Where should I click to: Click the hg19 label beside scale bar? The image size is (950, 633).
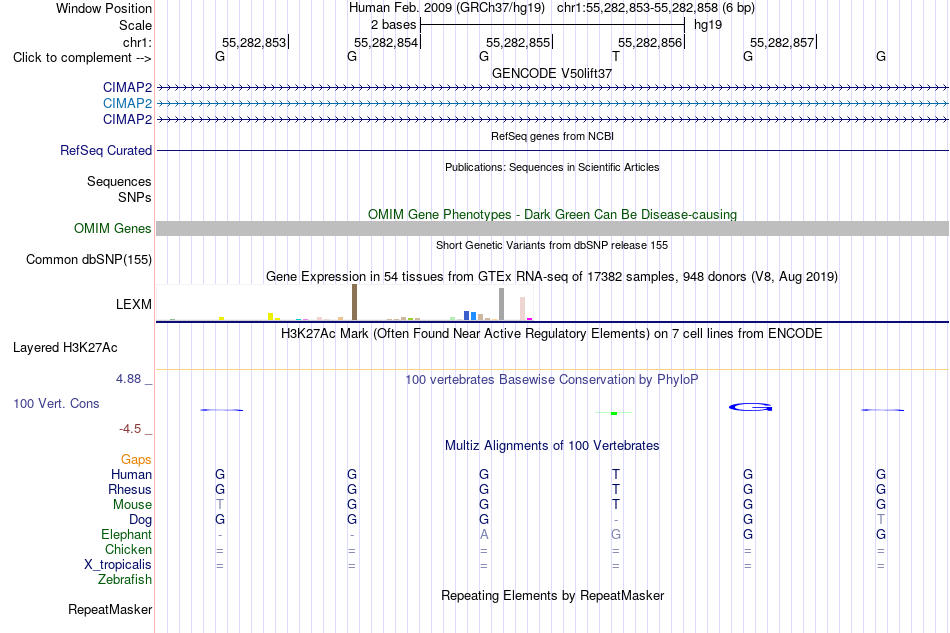click(x=708, y=25)
